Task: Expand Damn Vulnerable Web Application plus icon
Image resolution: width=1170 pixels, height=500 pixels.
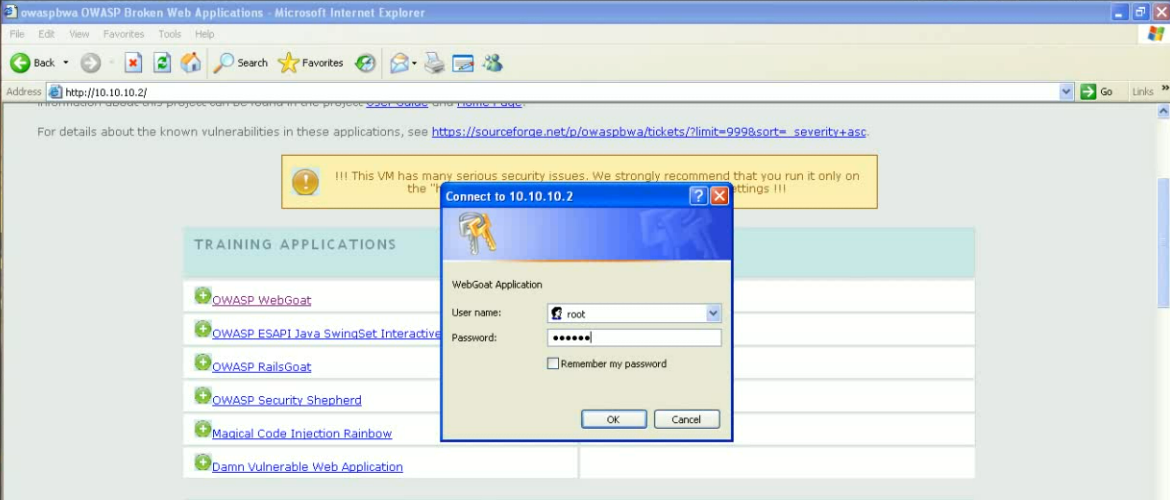Action: (202, 462)
